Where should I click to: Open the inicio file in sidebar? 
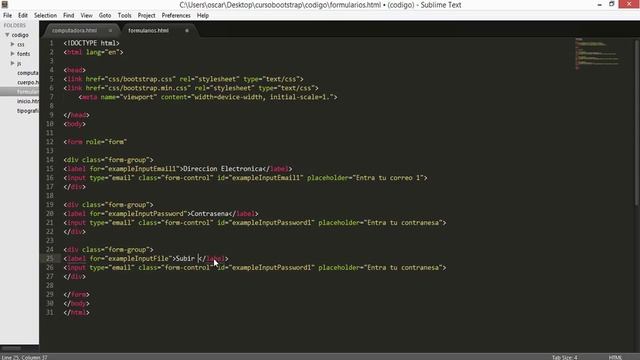point(28,101)
